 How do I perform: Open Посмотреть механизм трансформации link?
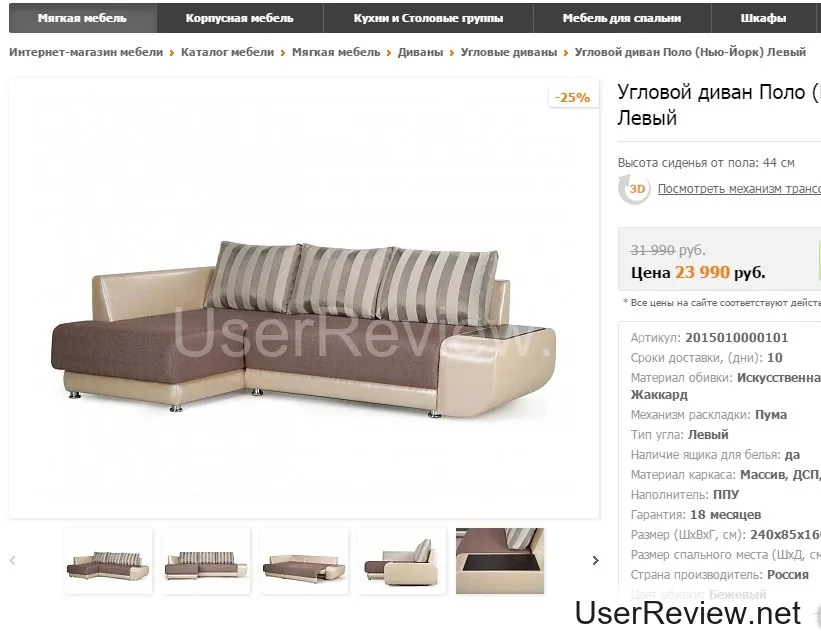739,189
